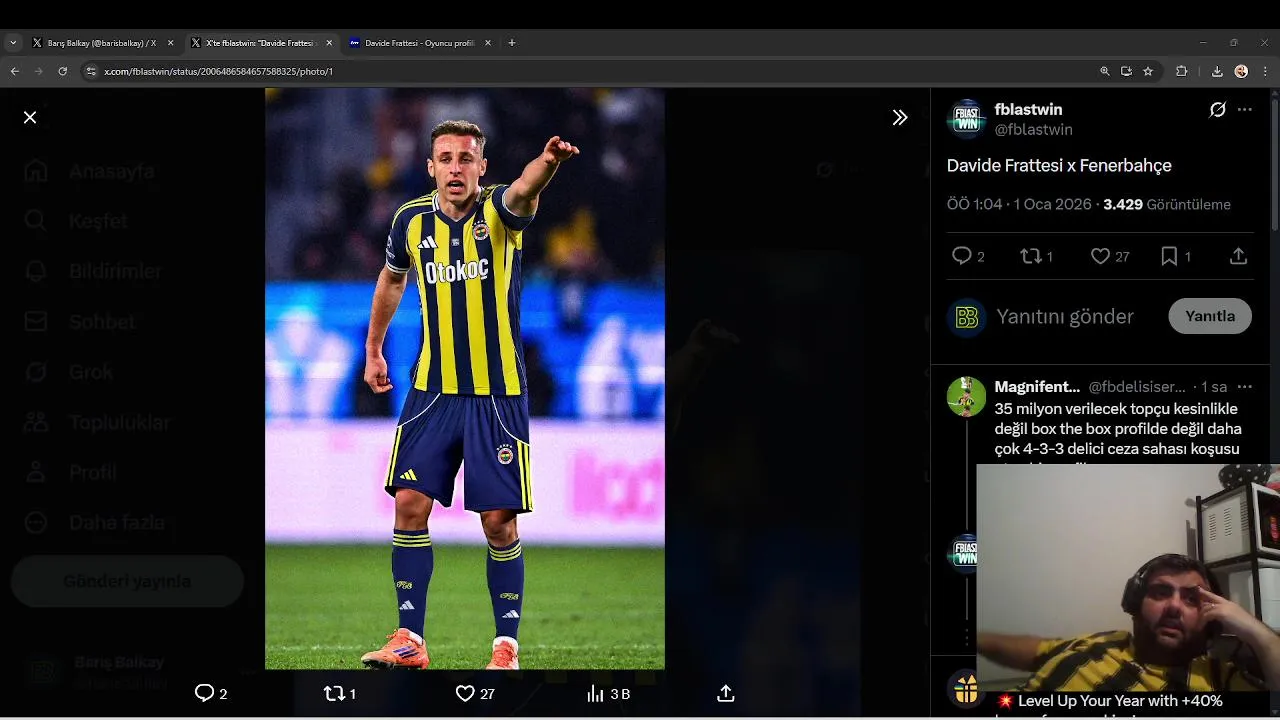Open more options on fblastwin tweet
The height and width of the screenshot is (720, 1280).
coord(1245,110)
